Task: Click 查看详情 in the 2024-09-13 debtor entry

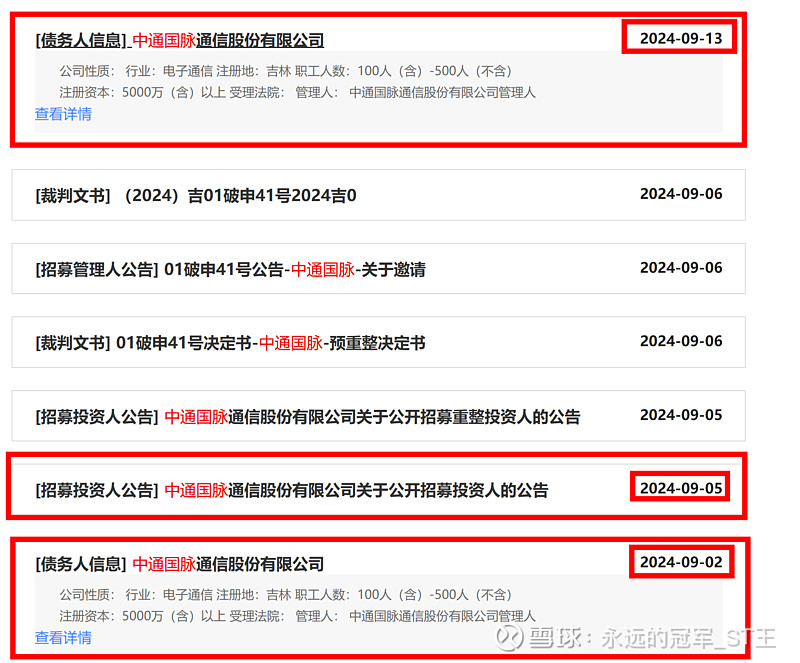Action: (x=63, y=114)
